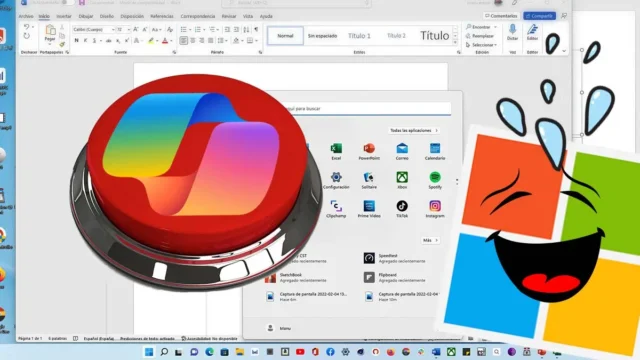Click the Windows Start button on taskbar
Viewport: 640px width, 360px height.
(149, 352)
